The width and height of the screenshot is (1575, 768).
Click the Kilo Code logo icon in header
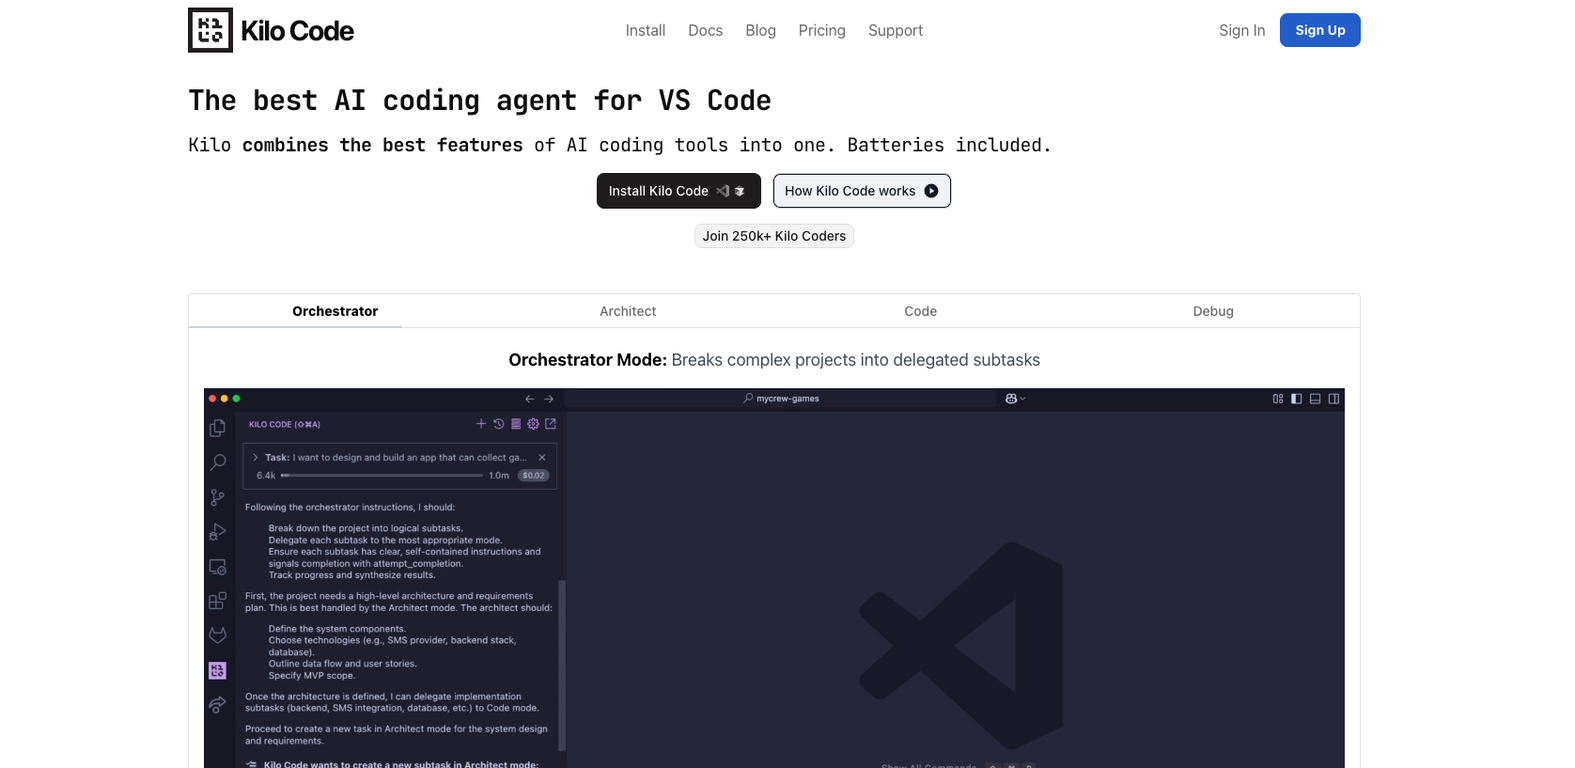210,30
